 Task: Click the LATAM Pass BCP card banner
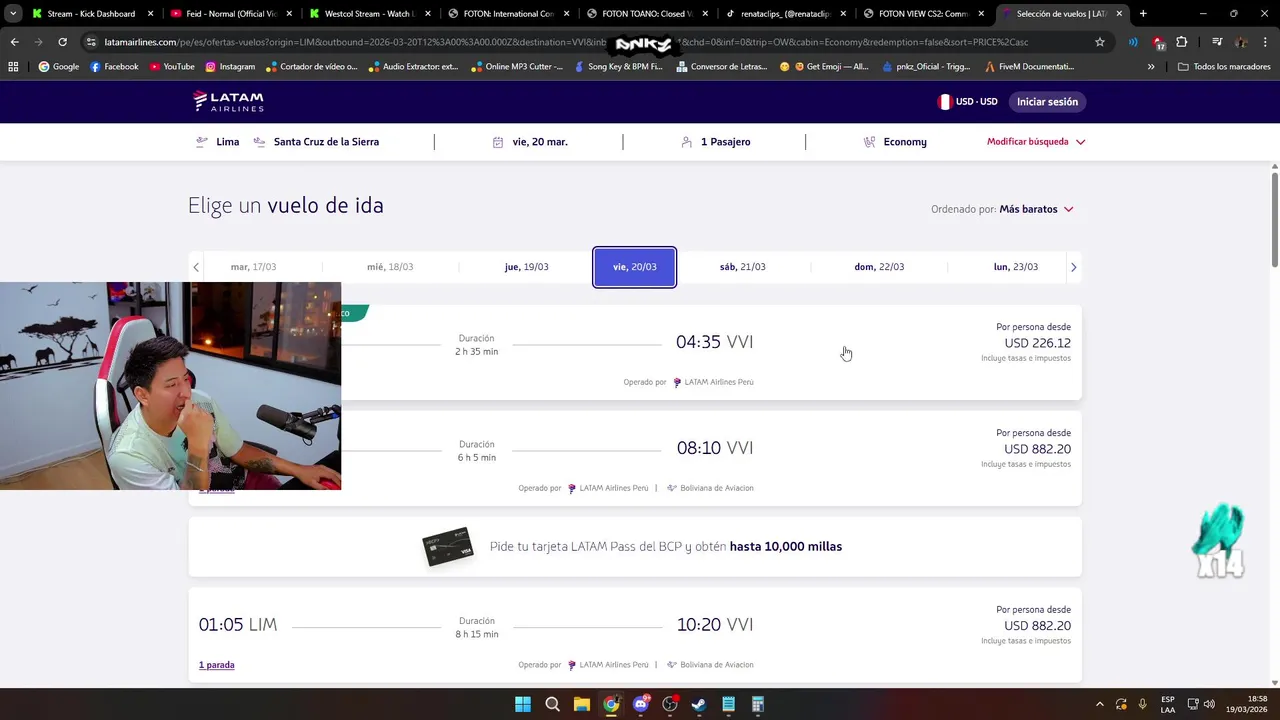[x=635, y=547]
